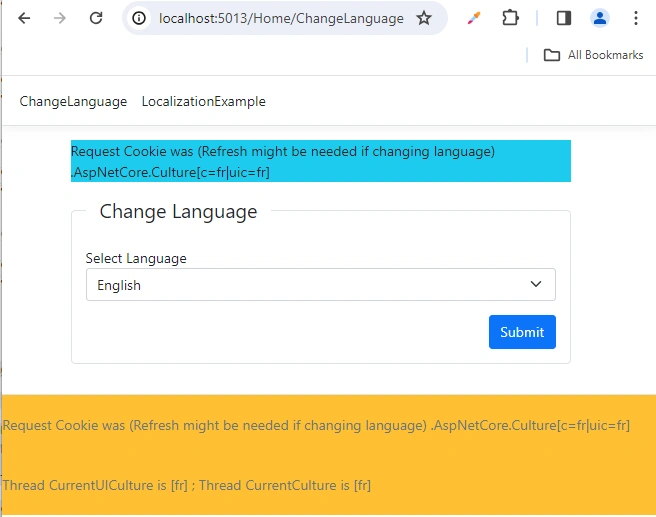Image resolution: width=656 pixels, height=517 pixels.
Task: Click the All Bookmarks label
Action: 605,55
